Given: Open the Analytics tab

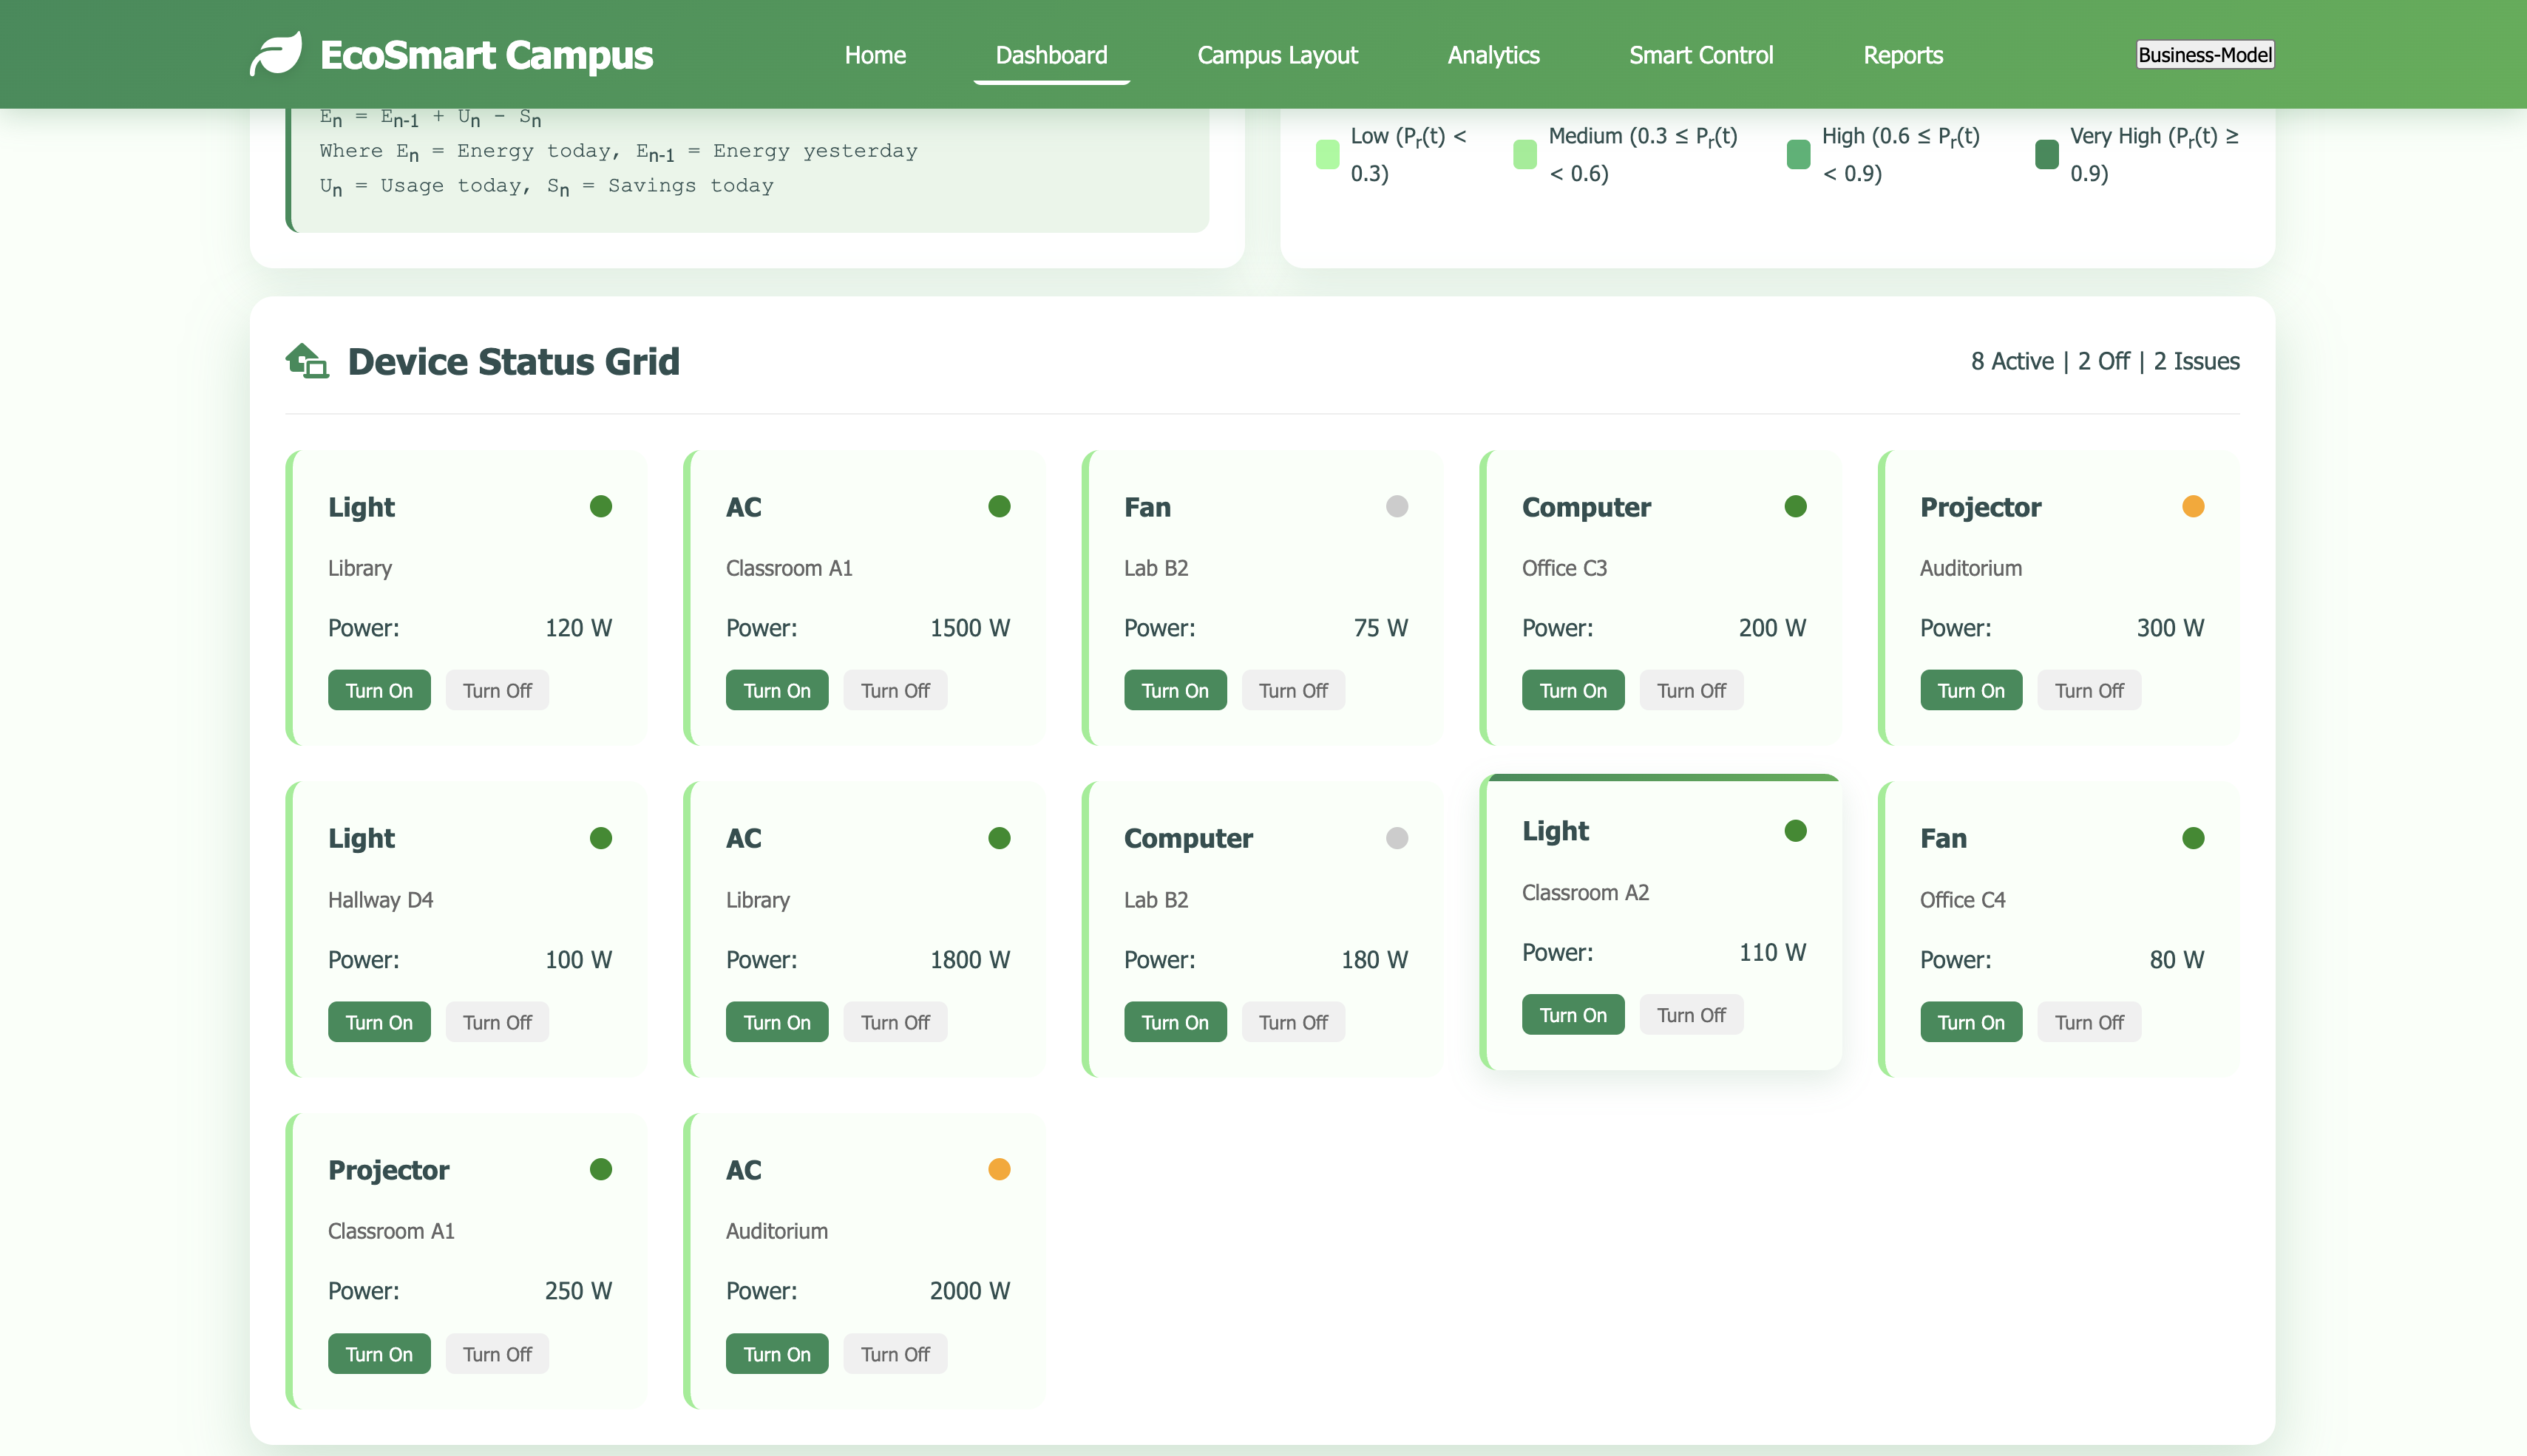Looking at the screenshot, I should (1492, 55).
